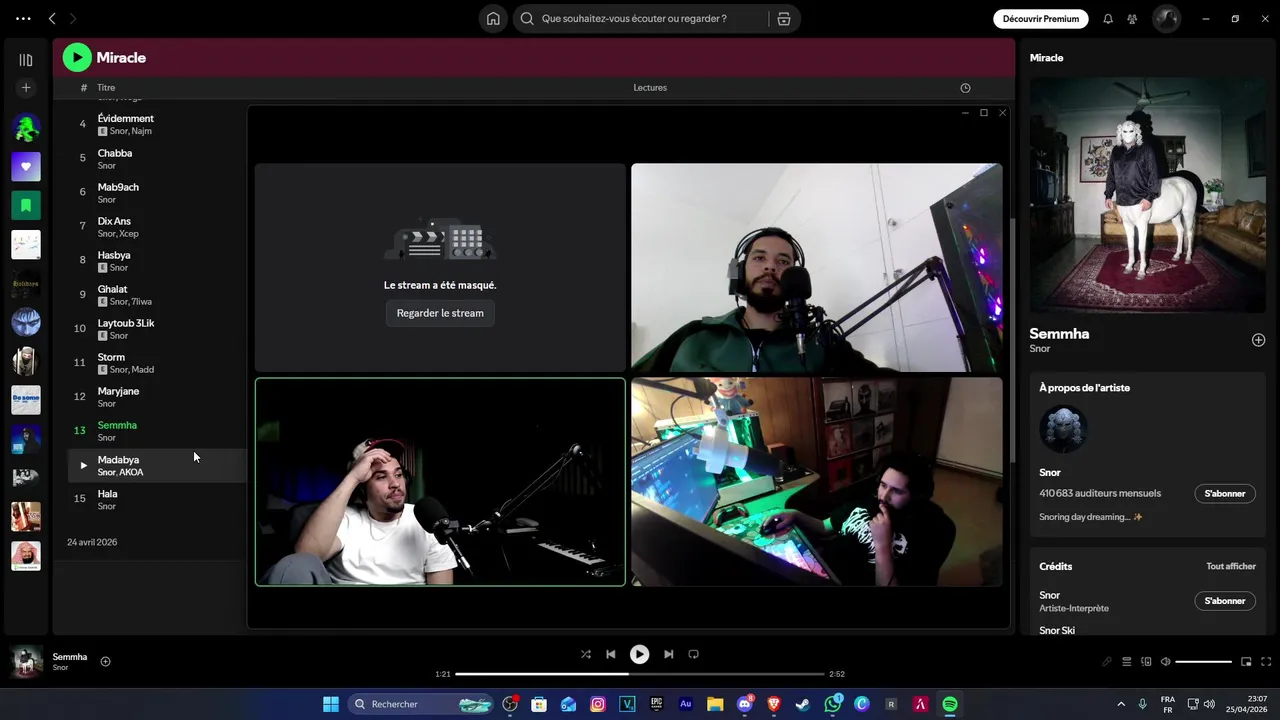Open the Friends activity icon in the top bar
The image size is (1280, 720).
point(1132,19)
